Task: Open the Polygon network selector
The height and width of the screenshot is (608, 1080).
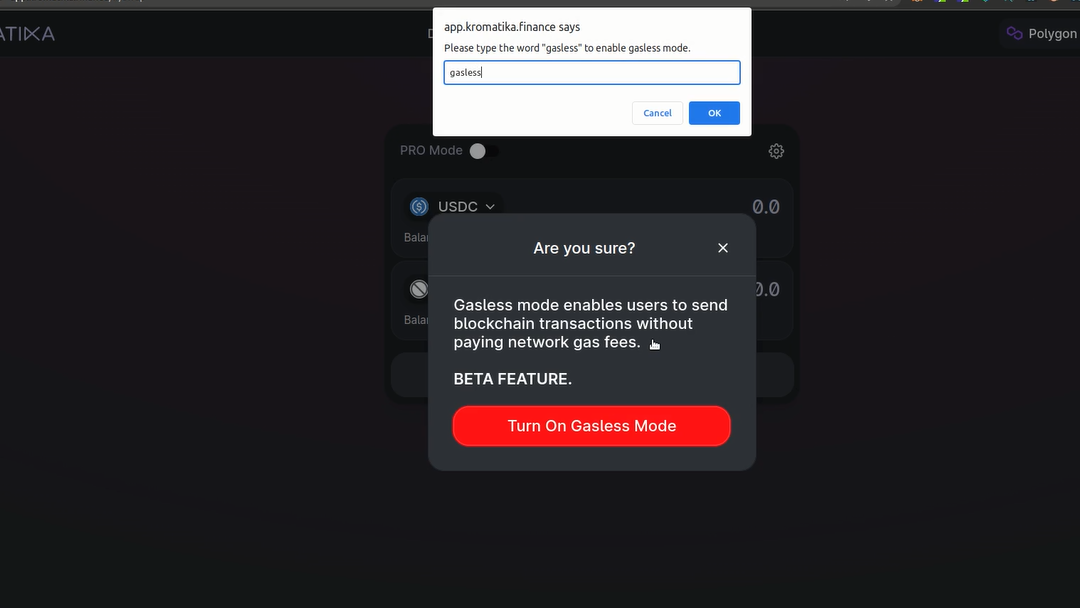Action: coord(1041,33)
